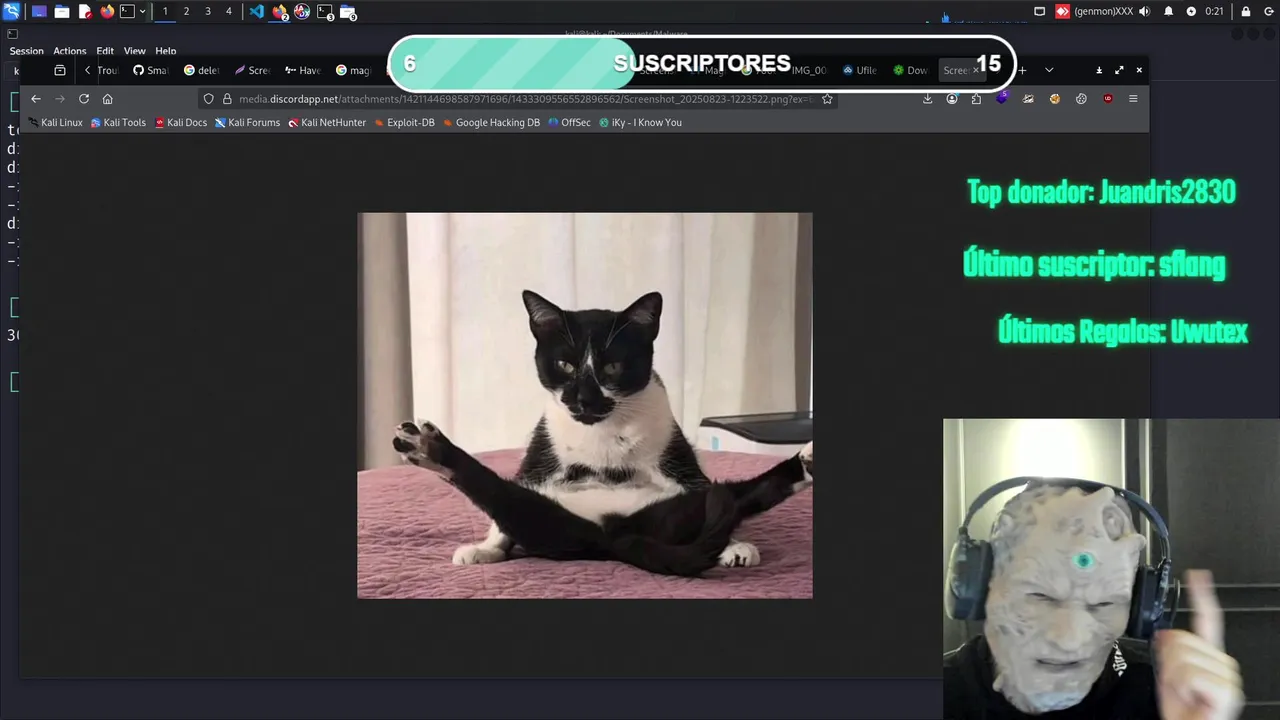Switch to the GitHub 'Sma' tab
The height and width of the screenshot is (720, 1280).
pyautogui.click(x=151, y=70)
